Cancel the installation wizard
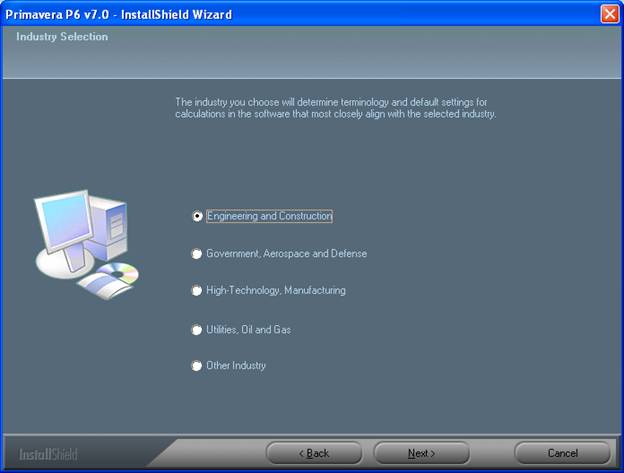 click(562, 453)
